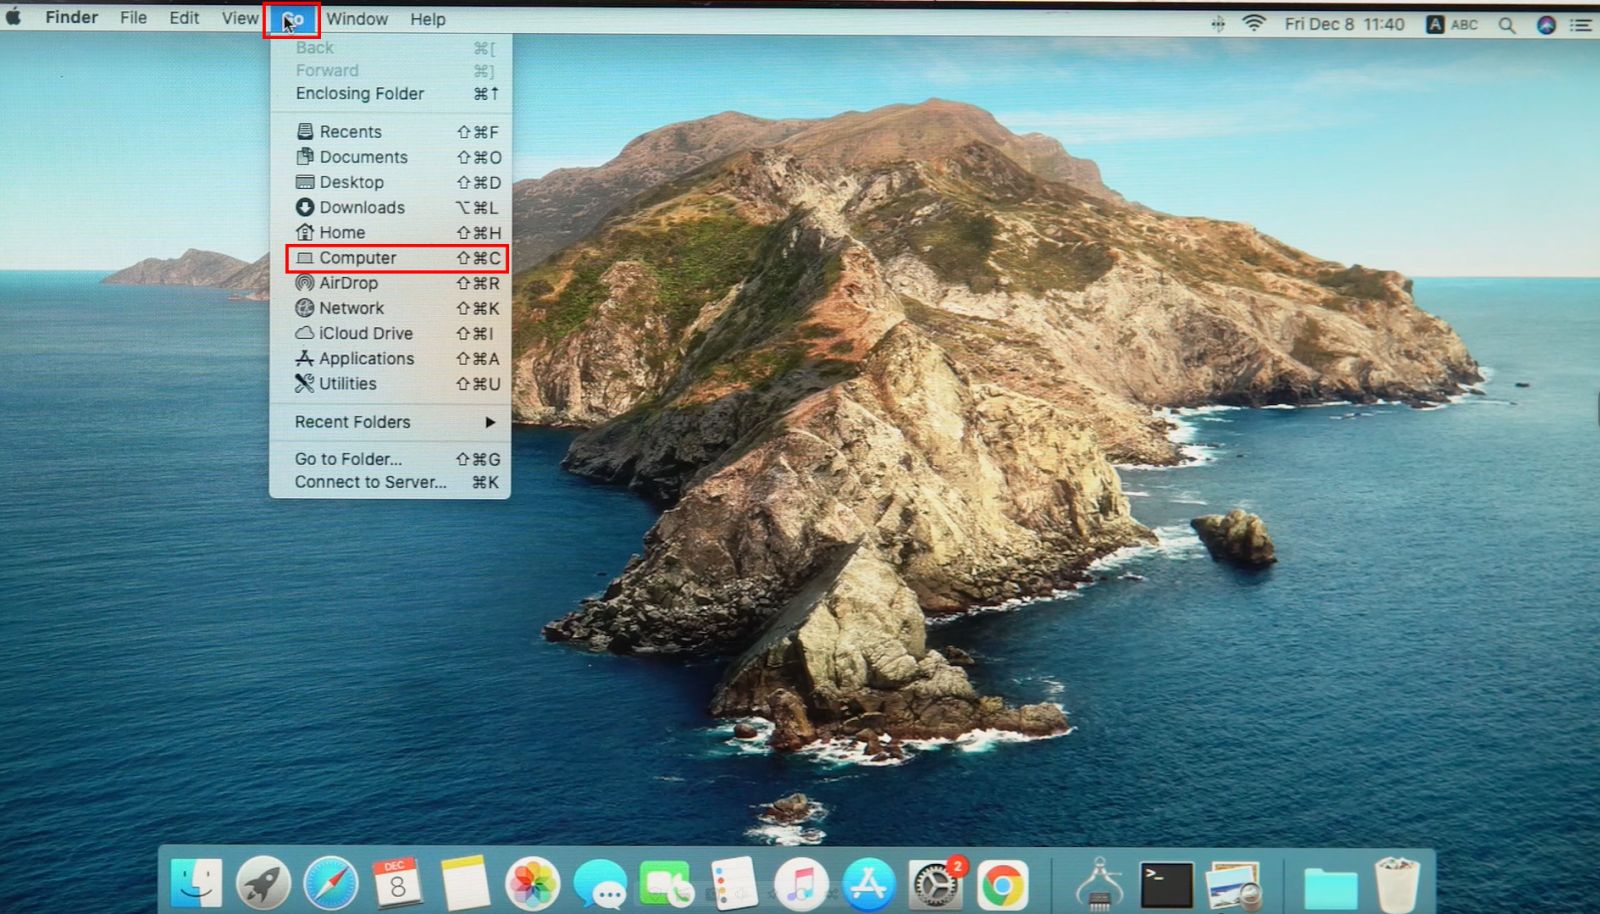1600x914 pixels.
Task: Open the Wi-Fi status menu
Action: point(1254,23)
